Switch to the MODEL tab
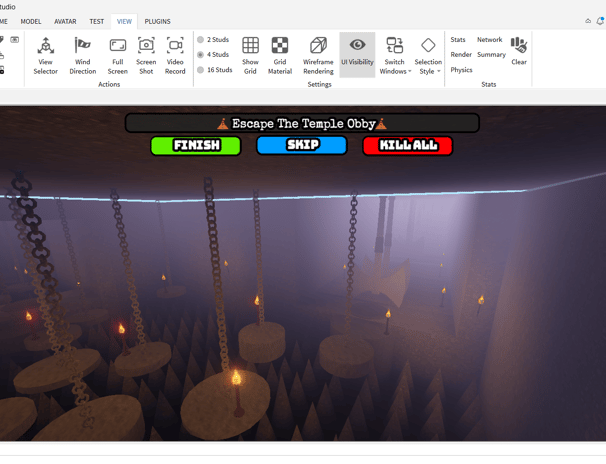606x464 pixels. tap(31, 21)
